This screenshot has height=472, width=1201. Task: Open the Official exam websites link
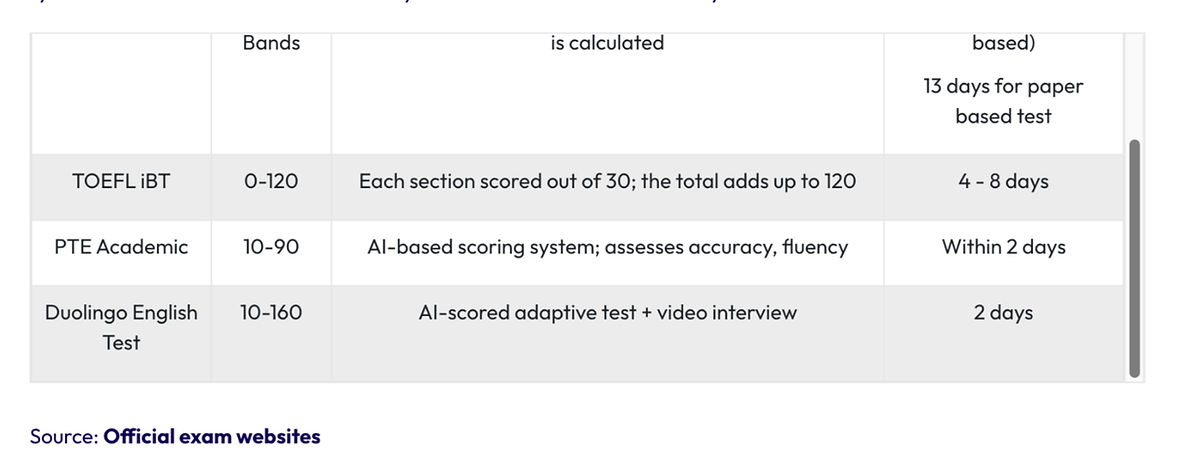[x=212, y=437]
